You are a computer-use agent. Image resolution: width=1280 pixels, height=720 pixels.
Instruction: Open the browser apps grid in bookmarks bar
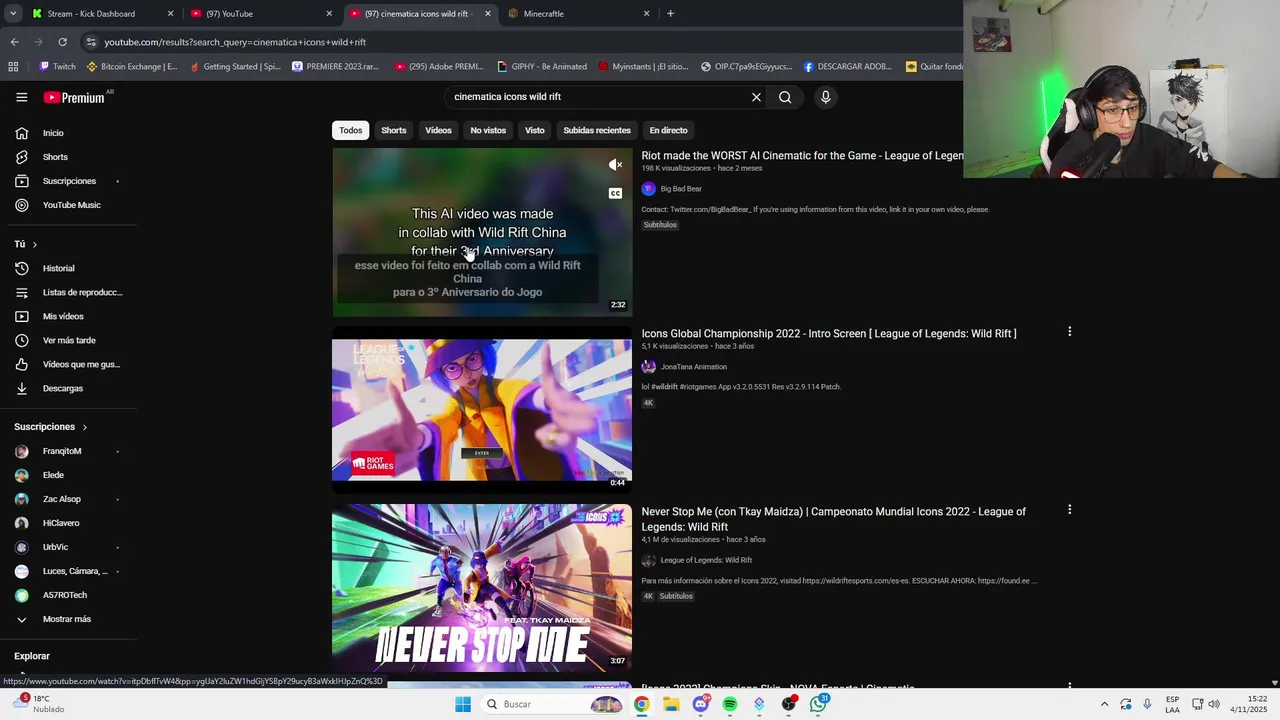point(13,67)
